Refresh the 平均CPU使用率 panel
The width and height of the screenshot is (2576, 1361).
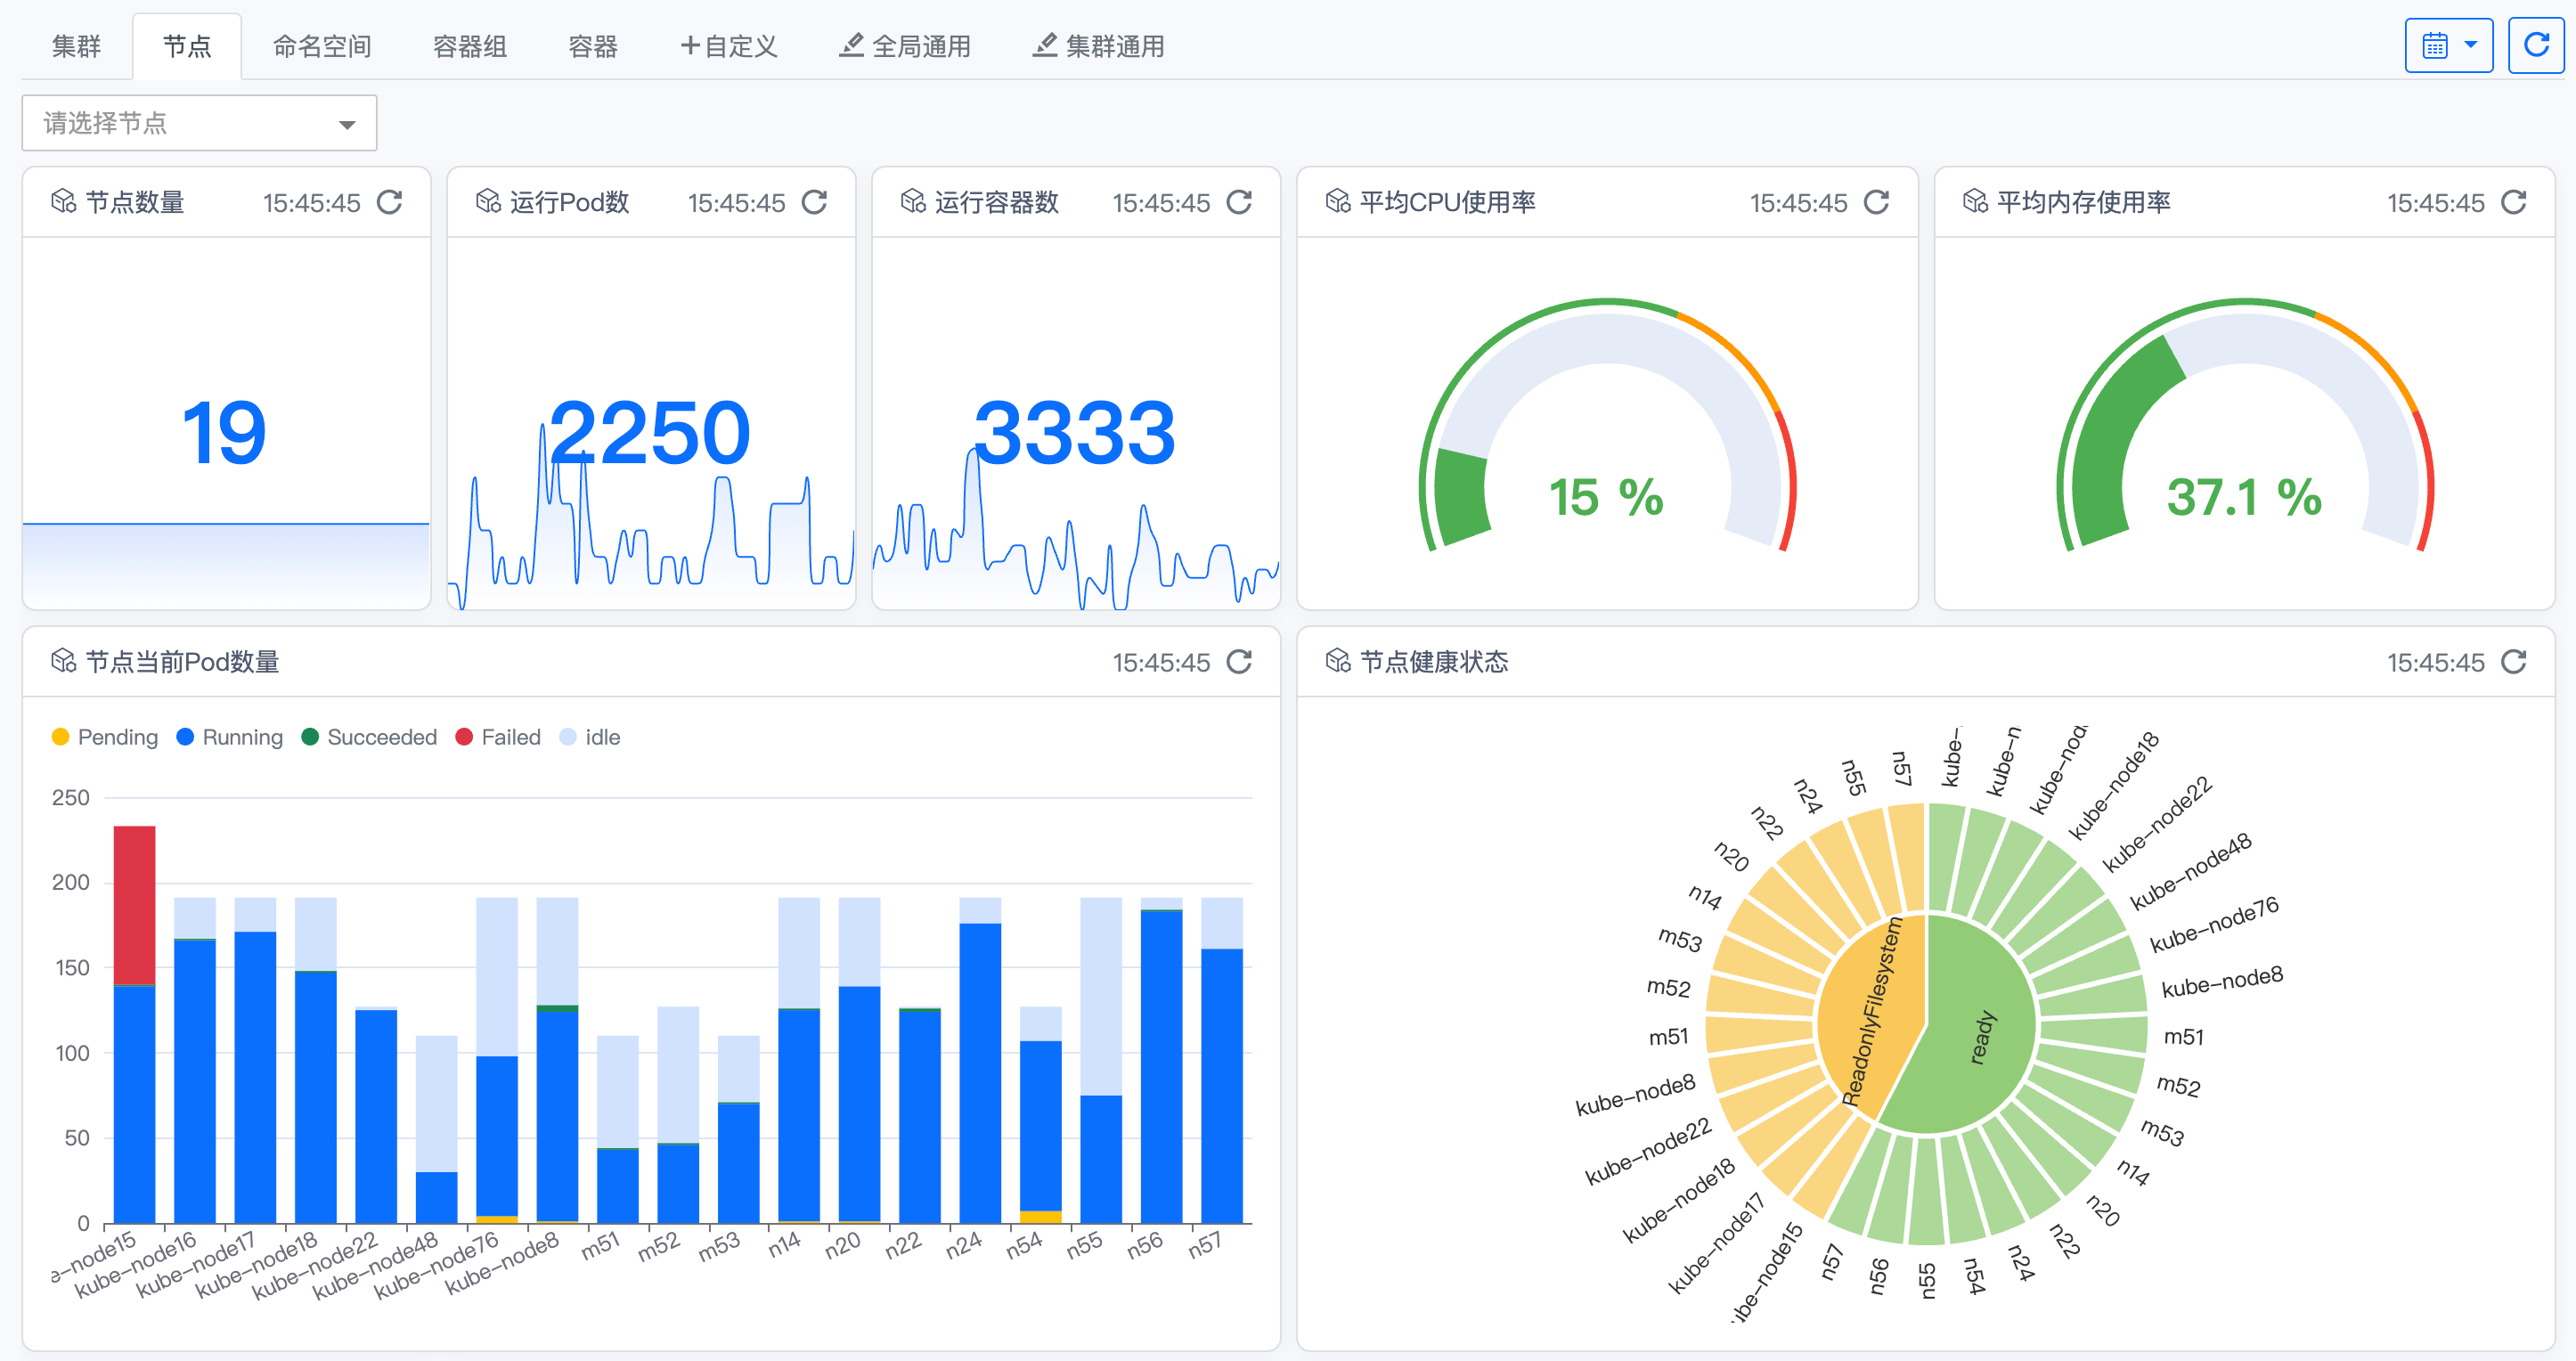click(x=1876, y=203)
